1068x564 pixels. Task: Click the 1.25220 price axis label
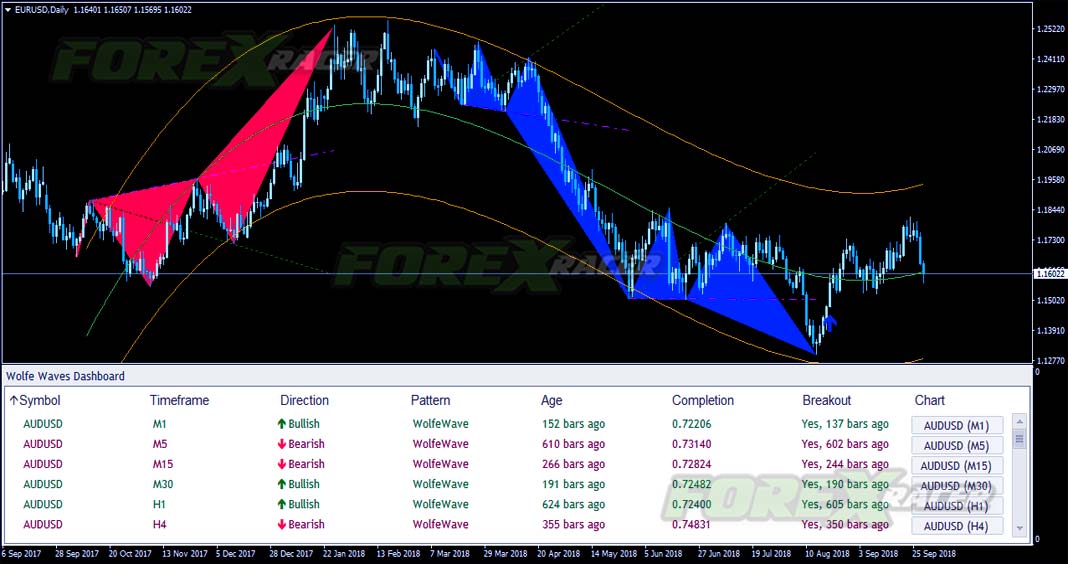pyautogui.click(x=1050, y=29)
